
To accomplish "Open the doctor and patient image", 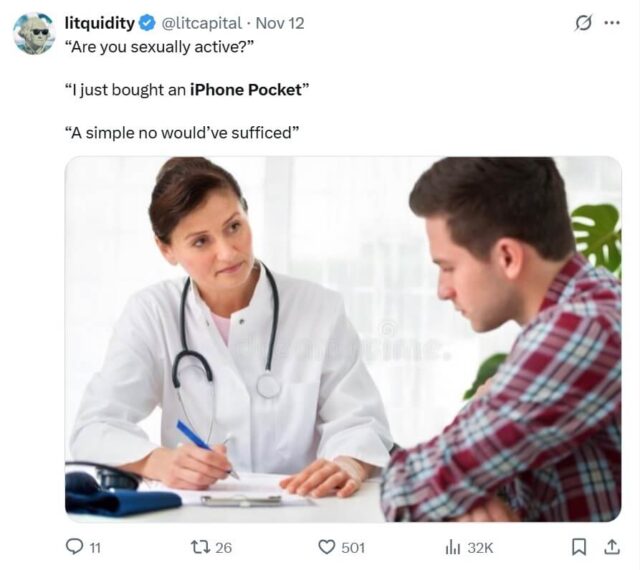I will pos(343,339).
